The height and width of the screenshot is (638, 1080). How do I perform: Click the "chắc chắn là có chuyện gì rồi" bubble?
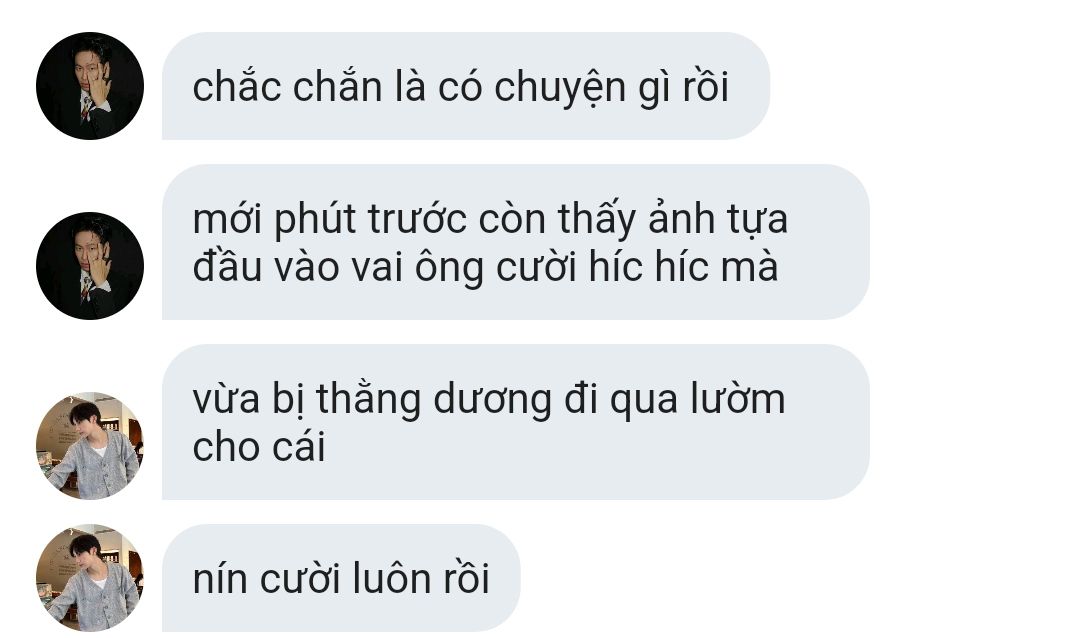click(466, 86)
